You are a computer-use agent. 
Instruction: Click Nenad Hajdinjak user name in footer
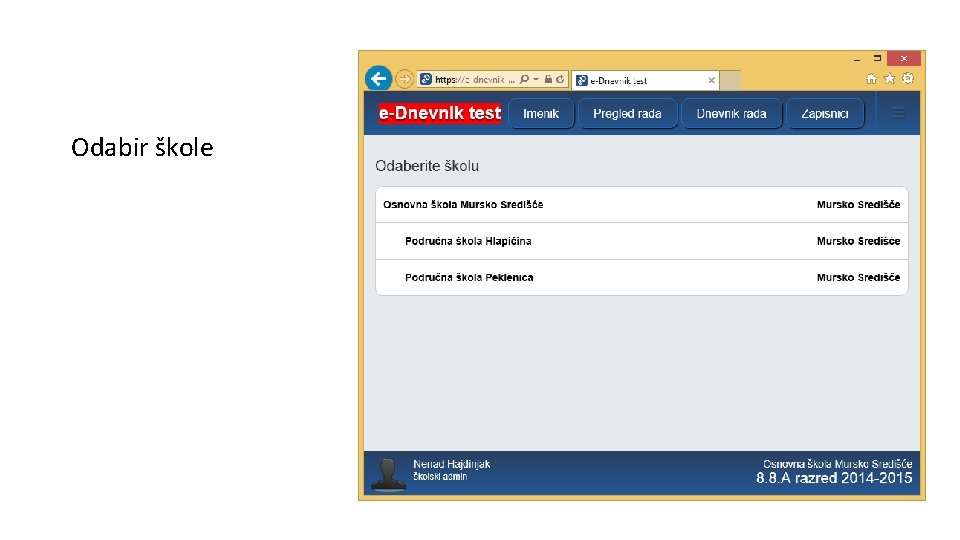point(452,464)
